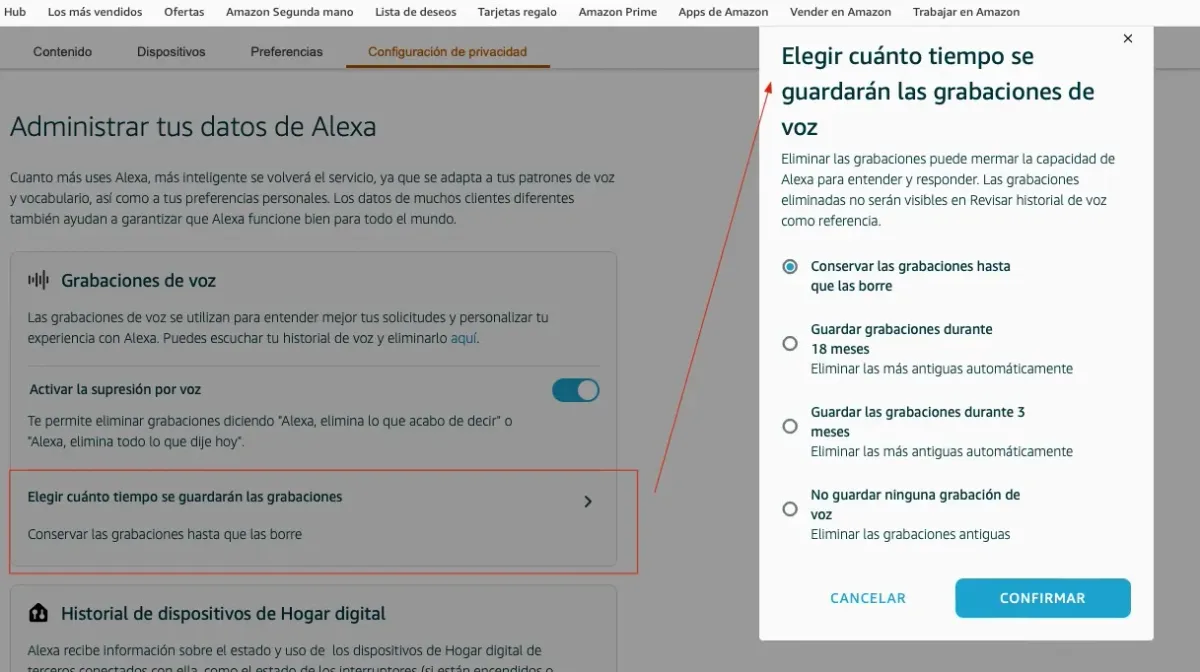Select Guardar grabaciones durante 18 meses option
1200x672 pixels.
(x=790, y=343)
